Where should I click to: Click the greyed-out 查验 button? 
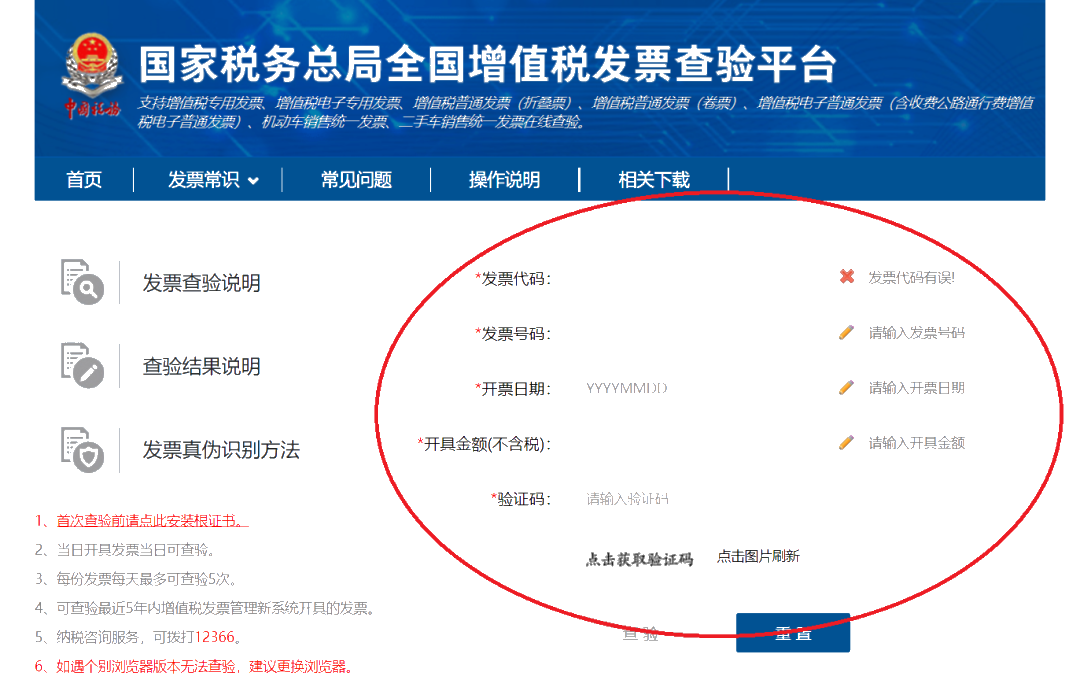pyautogui.click(x=641, y=634)
